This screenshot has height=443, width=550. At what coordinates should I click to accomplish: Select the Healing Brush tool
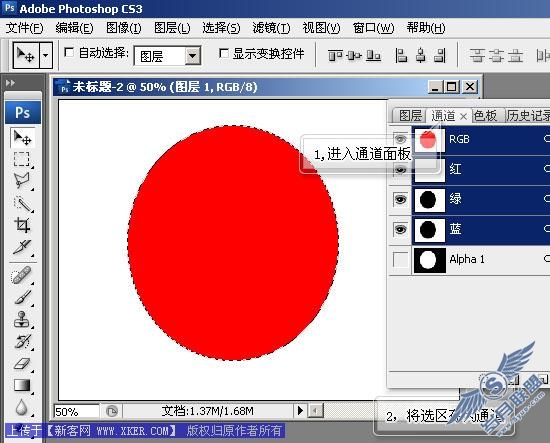(x=22, y=275)
